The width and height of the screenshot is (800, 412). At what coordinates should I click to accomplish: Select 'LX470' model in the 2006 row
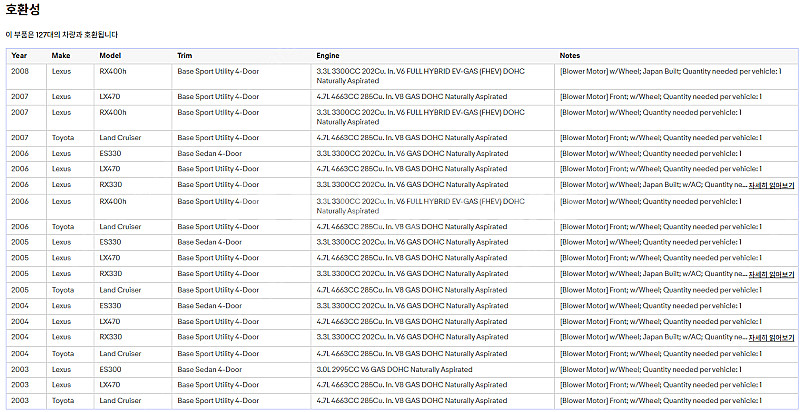coord(110,169)
